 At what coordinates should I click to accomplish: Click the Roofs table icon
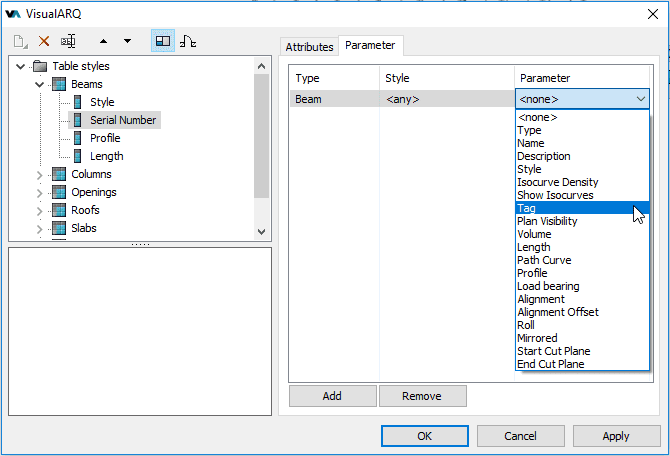[59, 210]
